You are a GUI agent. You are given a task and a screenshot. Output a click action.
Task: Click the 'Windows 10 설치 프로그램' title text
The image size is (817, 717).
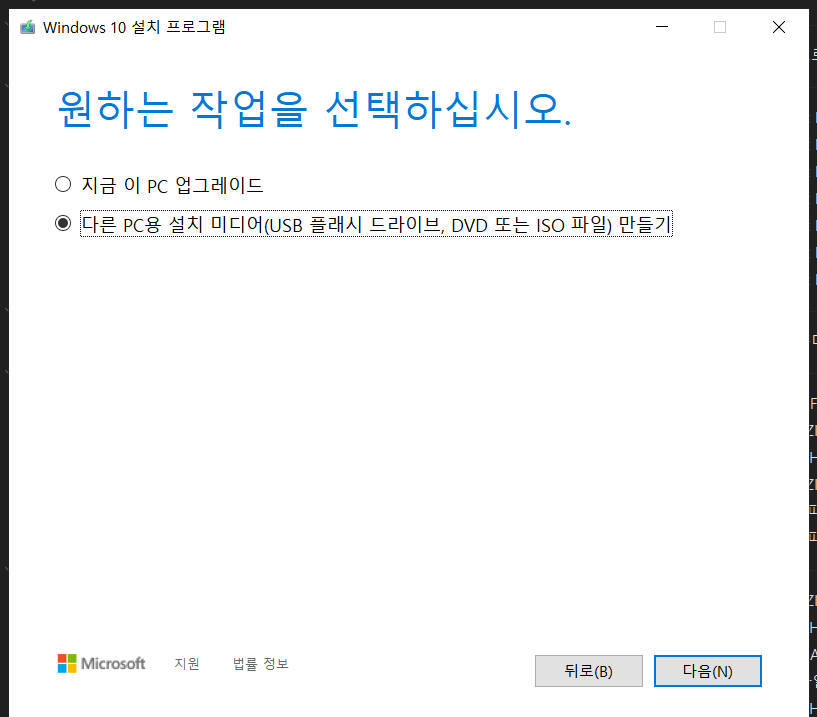click(x=134, y=27)
